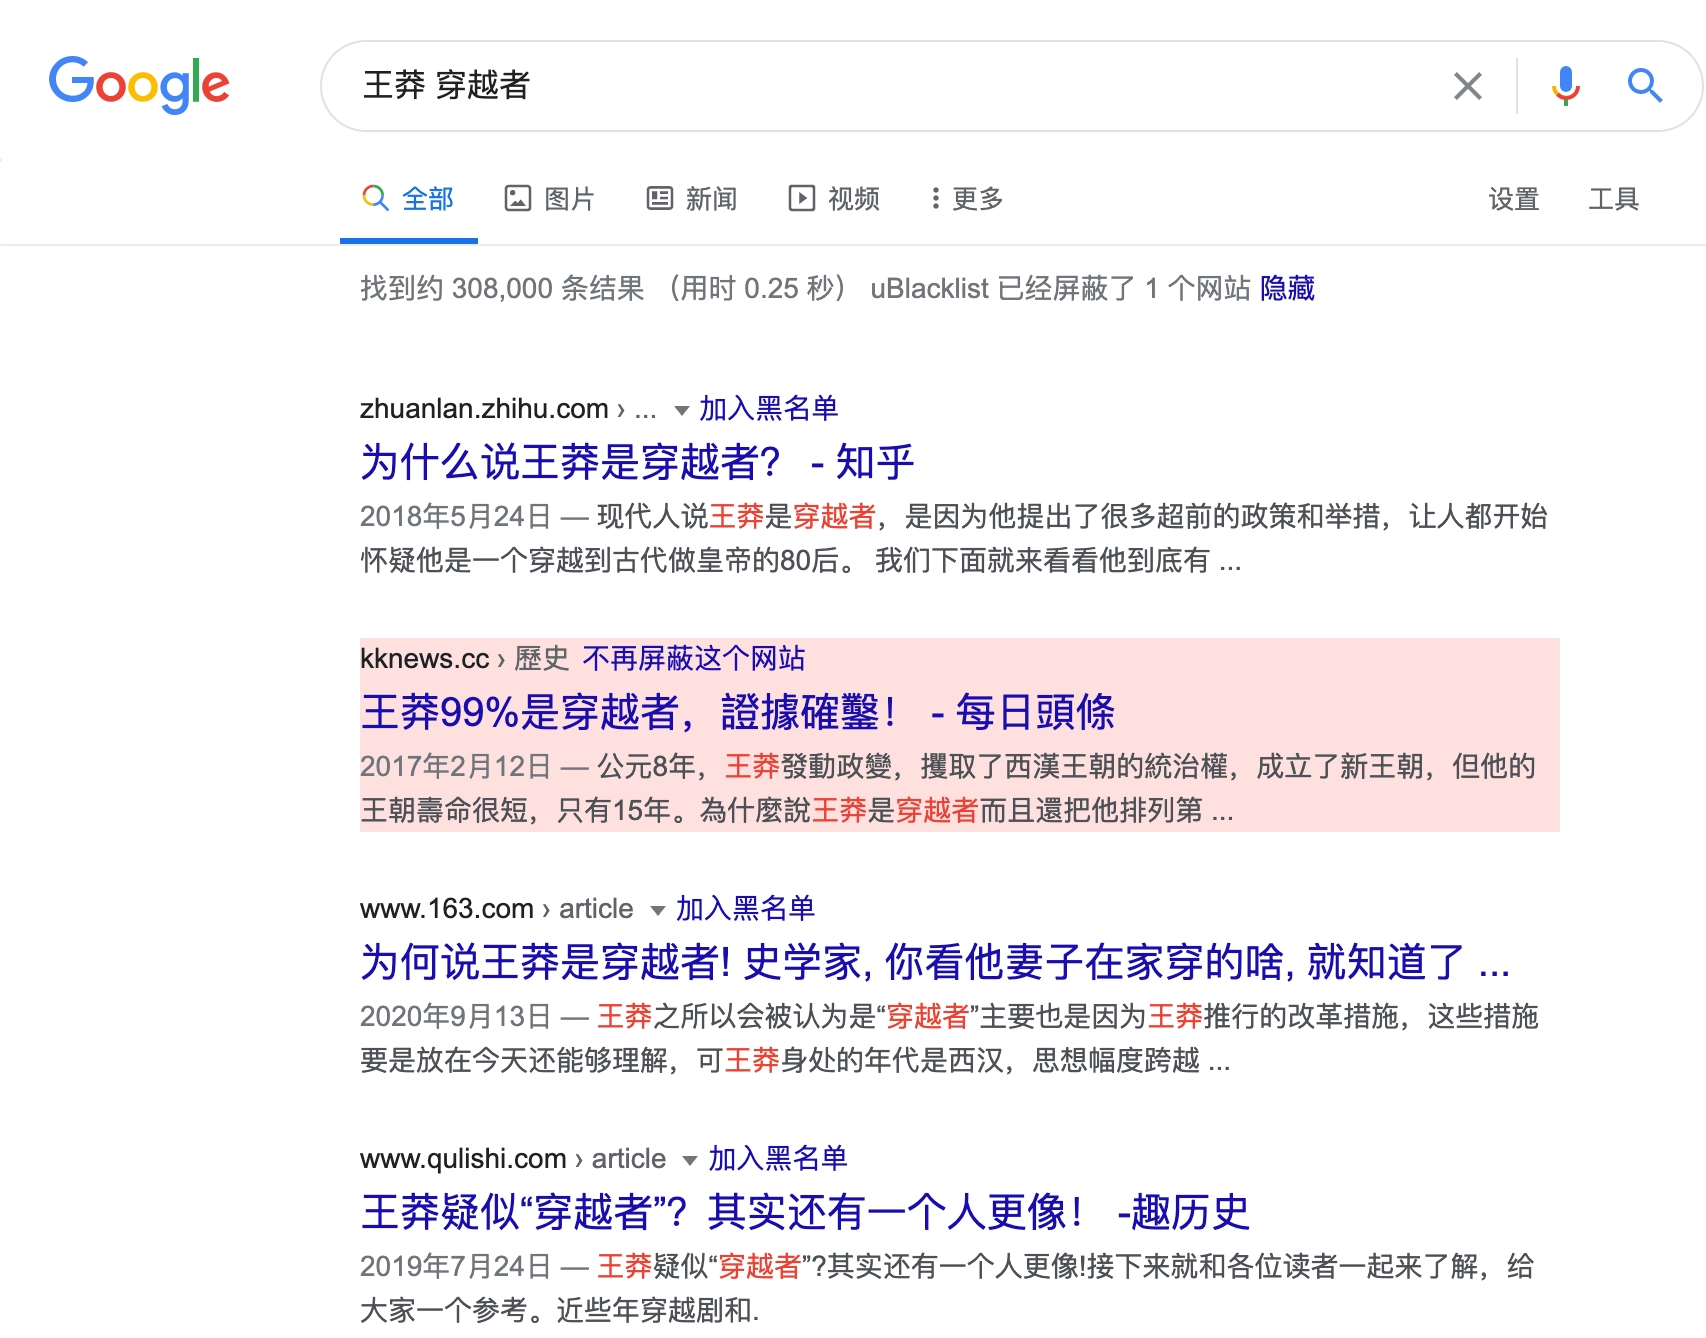The width and height of the screenshot is (1706, 1338).
Task: Click 加入黑名单 for www.163.com
Action: click(745, 908)
